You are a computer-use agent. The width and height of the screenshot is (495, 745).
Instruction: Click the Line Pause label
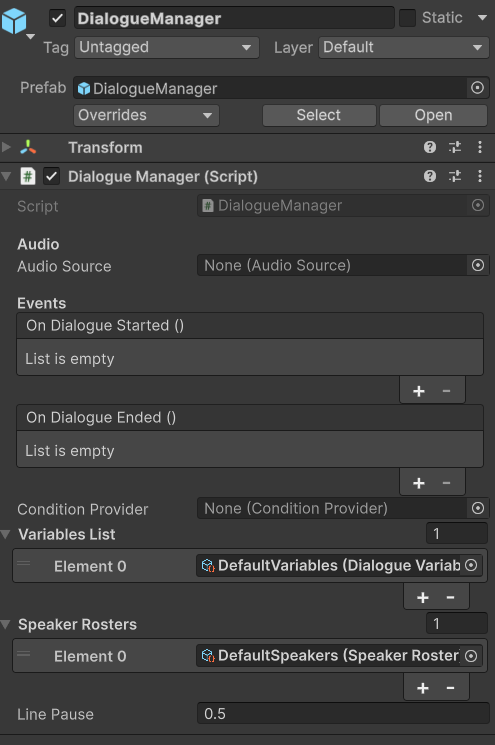(56, 715)
